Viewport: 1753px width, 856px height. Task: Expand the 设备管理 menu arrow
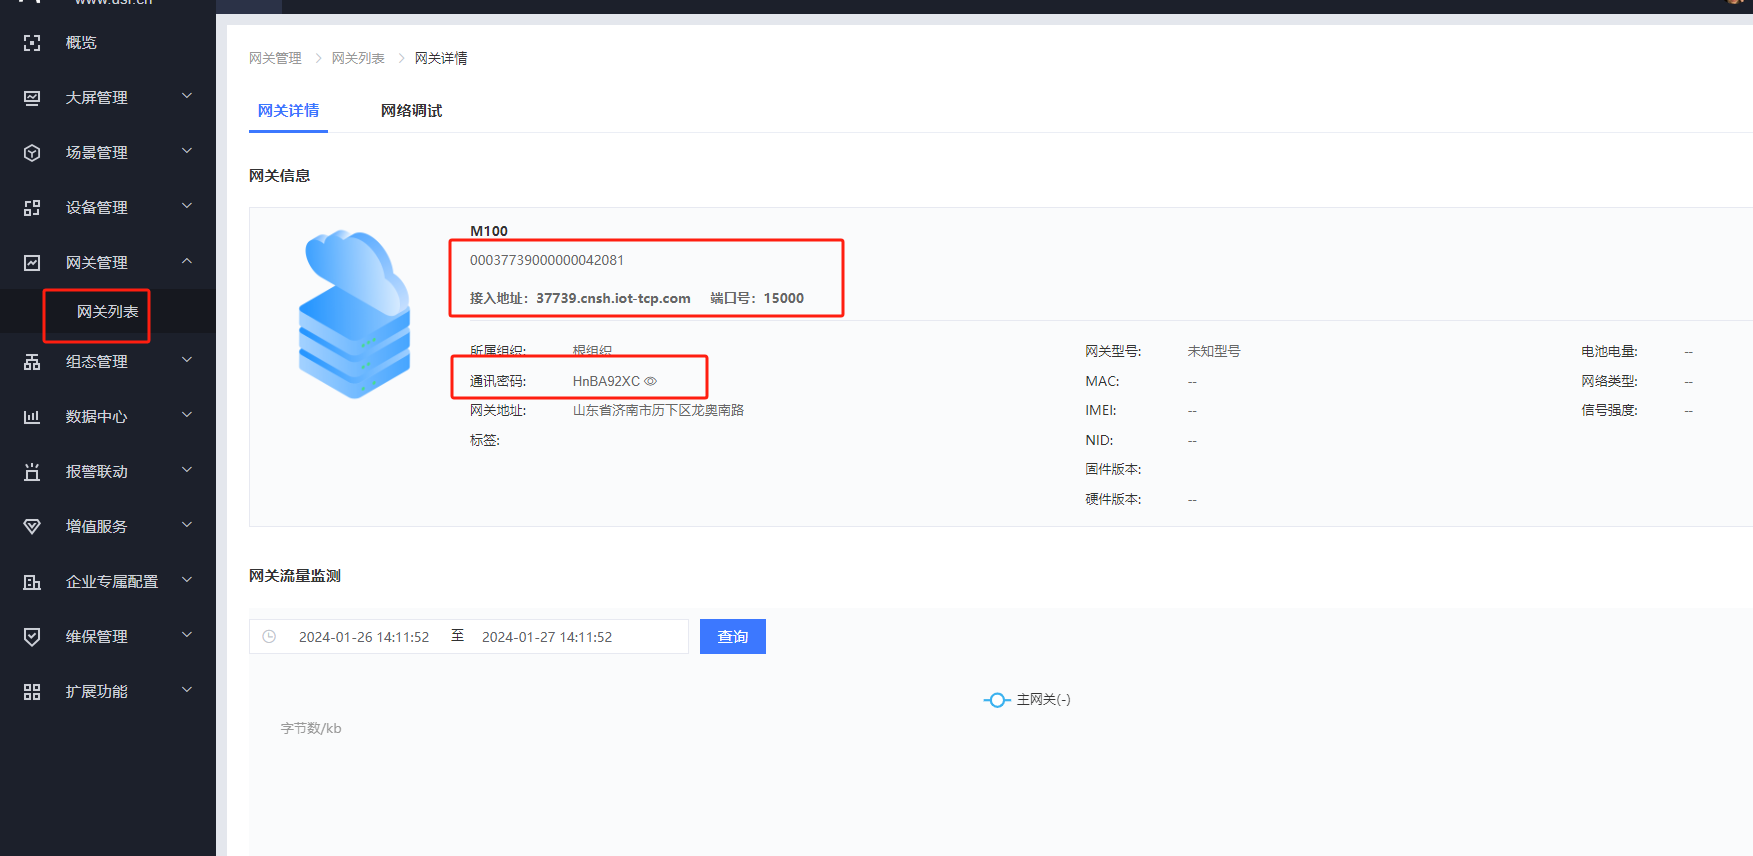click(x=187, y=206)
